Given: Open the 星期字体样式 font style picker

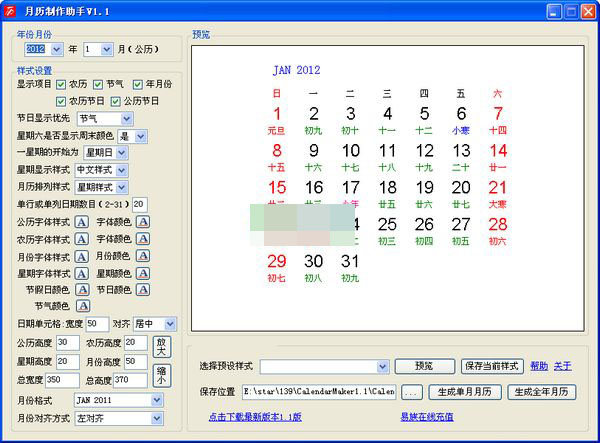Looking at the screenshot, I should 82,273.
